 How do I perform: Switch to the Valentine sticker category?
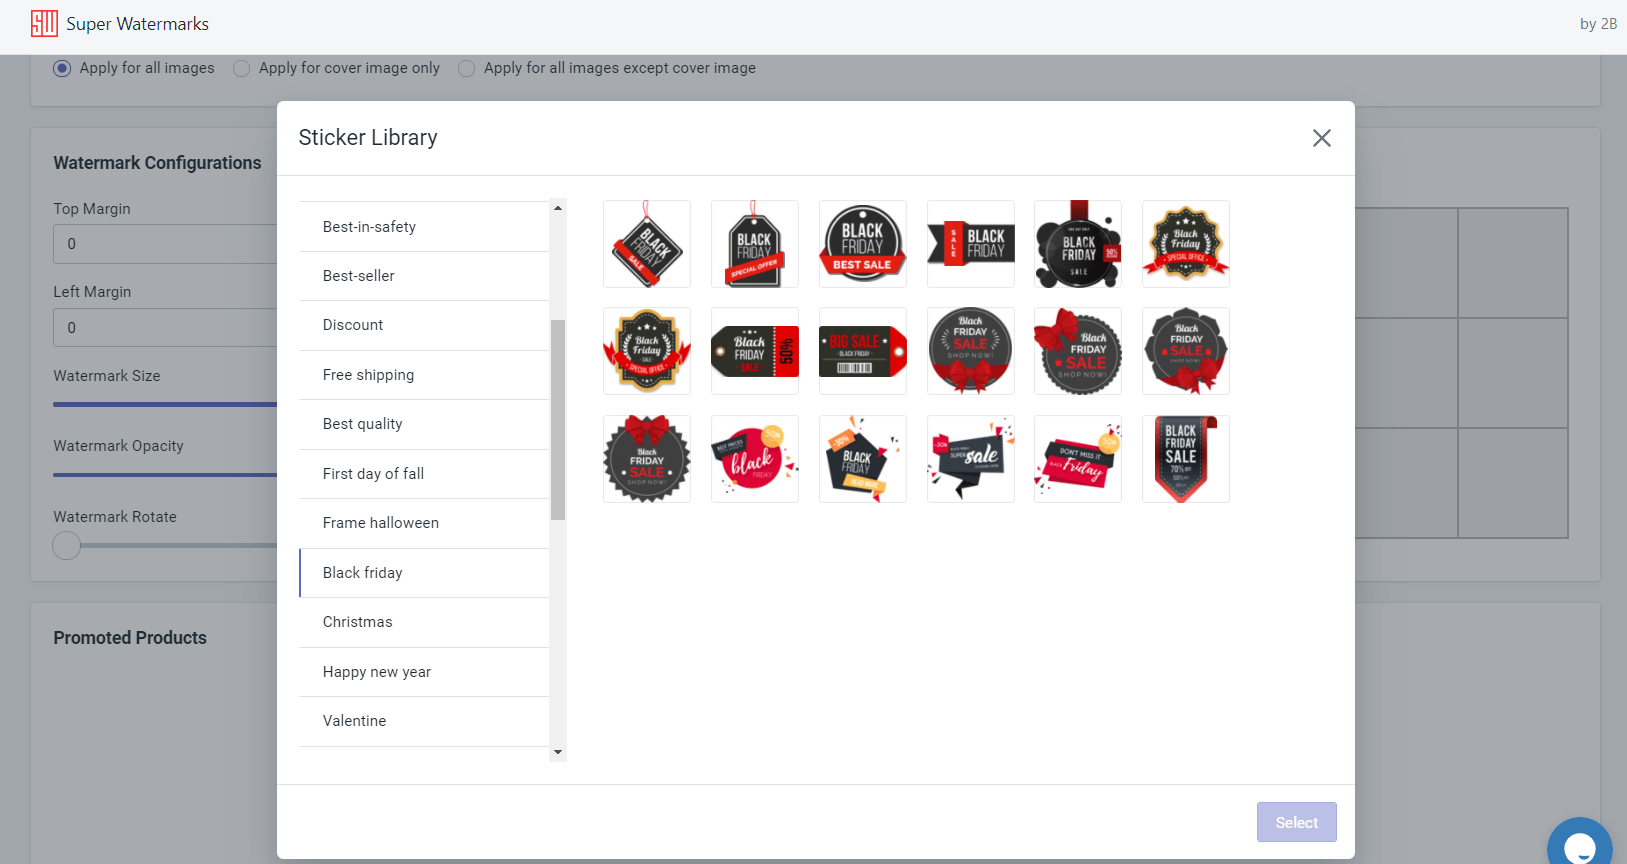[x=424, y=721]
